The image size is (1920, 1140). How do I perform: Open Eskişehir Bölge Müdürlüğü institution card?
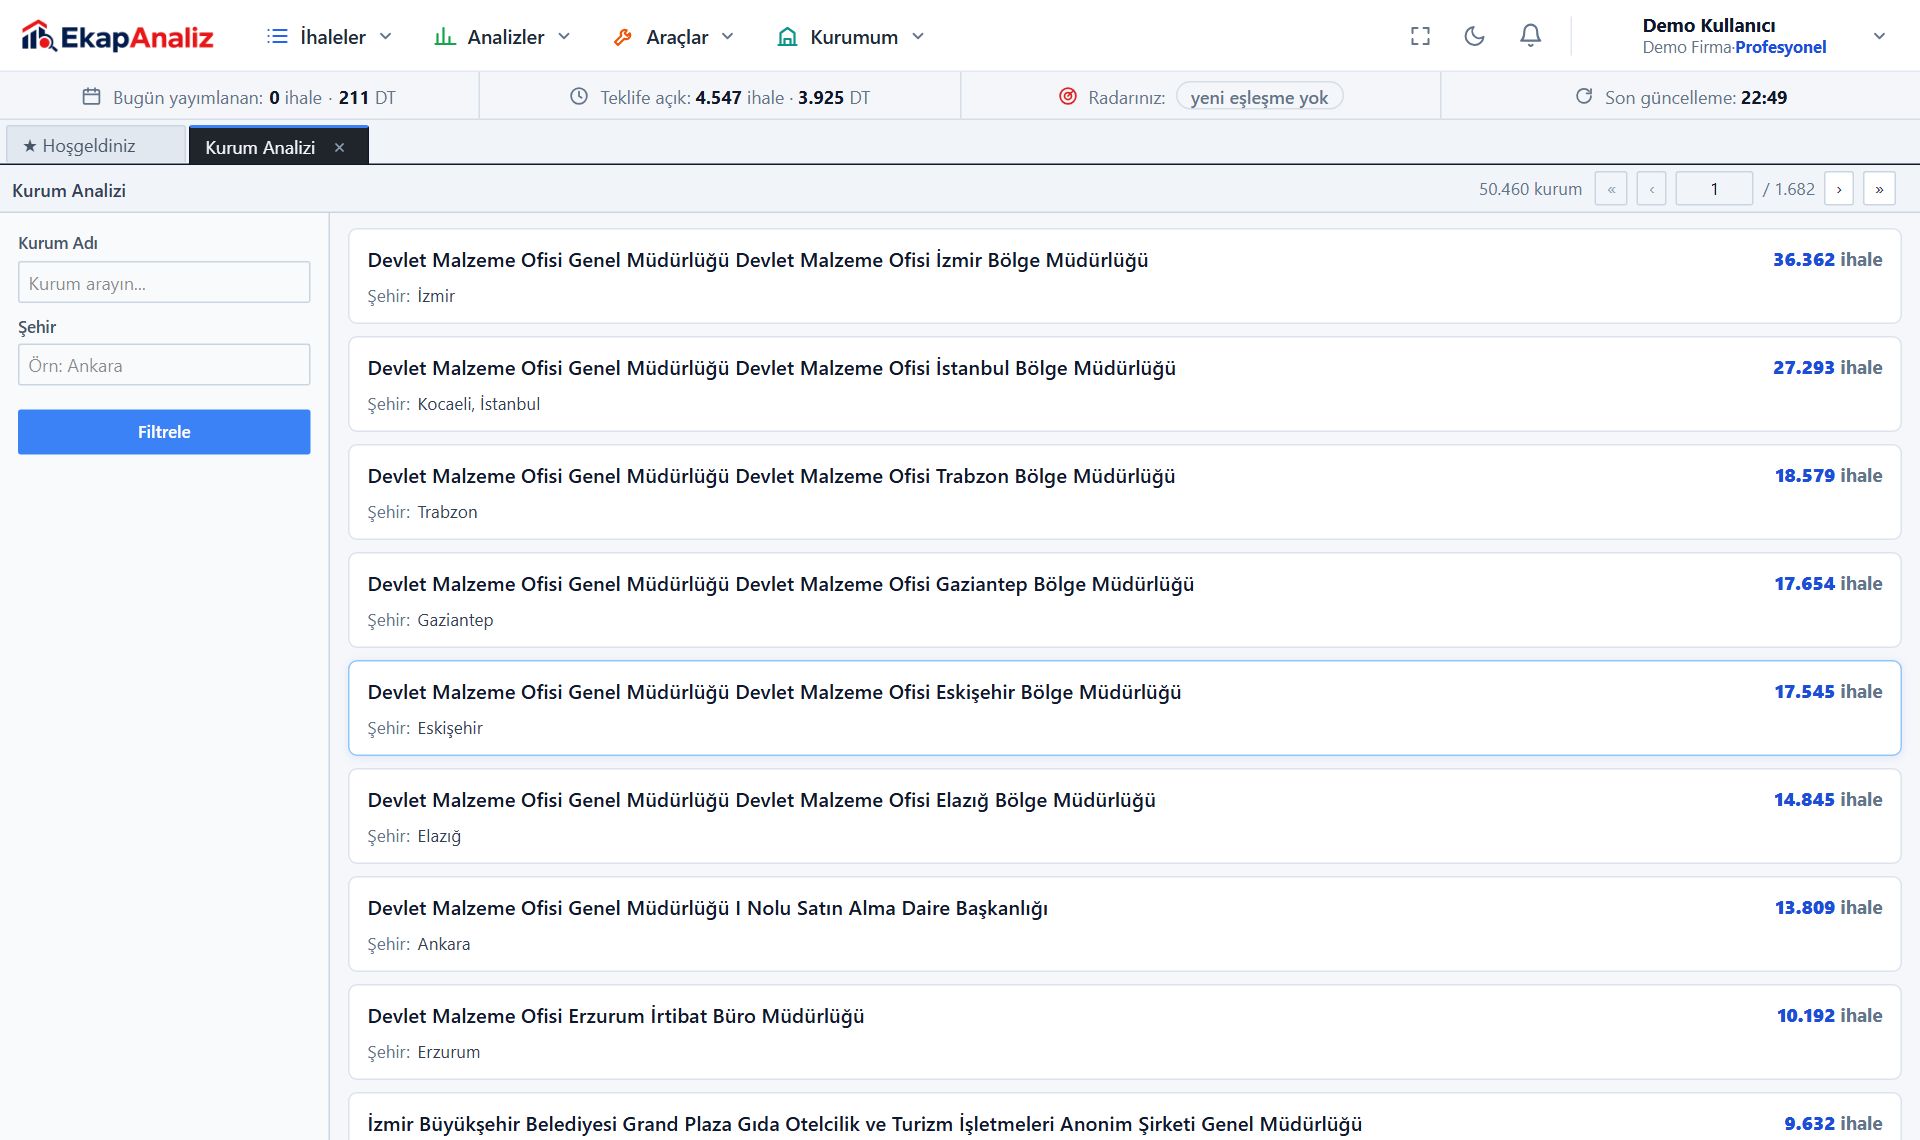(x=1124, y=708)
